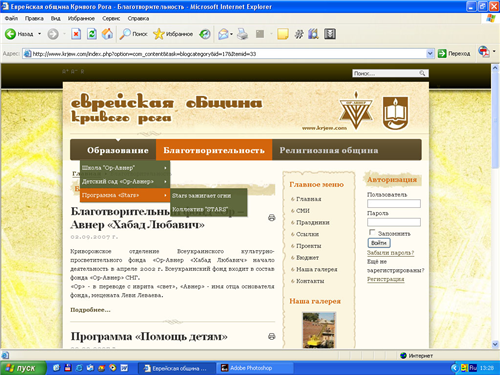The width and height of the screenshot is (500, 375).
Task: Follow the Забыли пароль? link
Action: coord(391,253)
